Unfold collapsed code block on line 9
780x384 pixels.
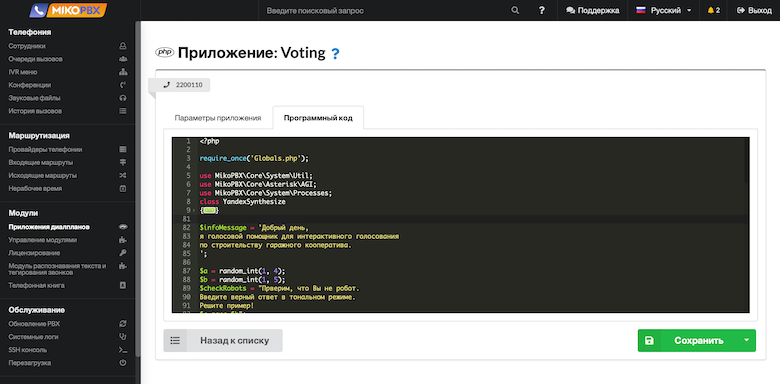(209, 210)
